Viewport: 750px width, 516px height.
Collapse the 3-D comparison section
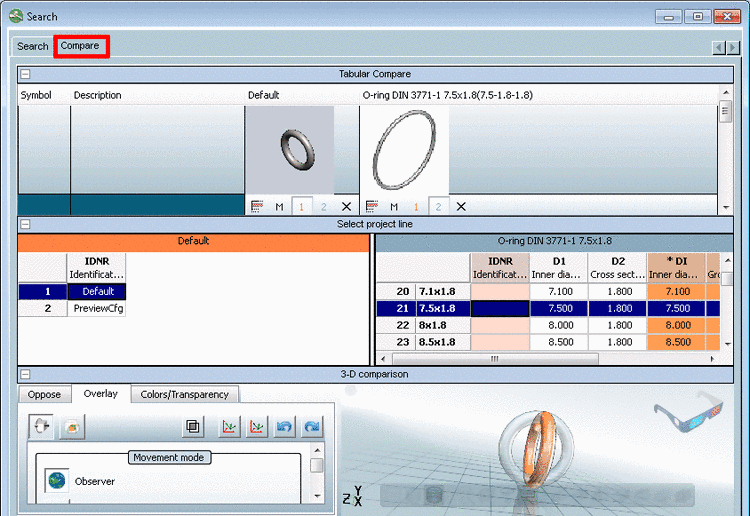pos(25,374)
